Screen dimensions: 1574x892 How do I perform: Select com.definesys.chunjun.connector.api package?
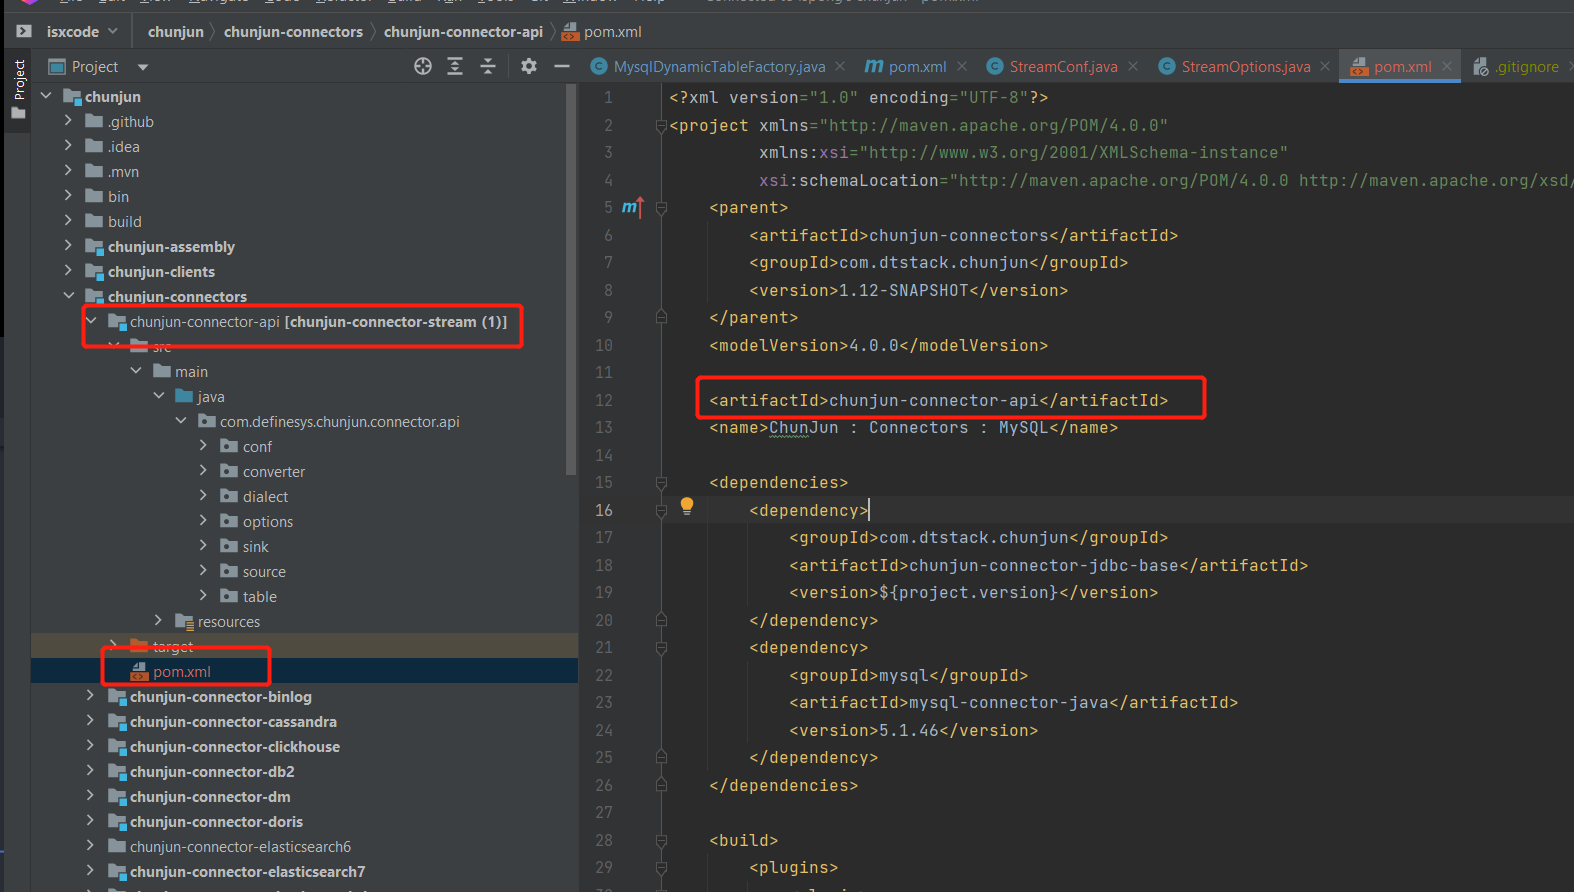click(x=340, y=422)
